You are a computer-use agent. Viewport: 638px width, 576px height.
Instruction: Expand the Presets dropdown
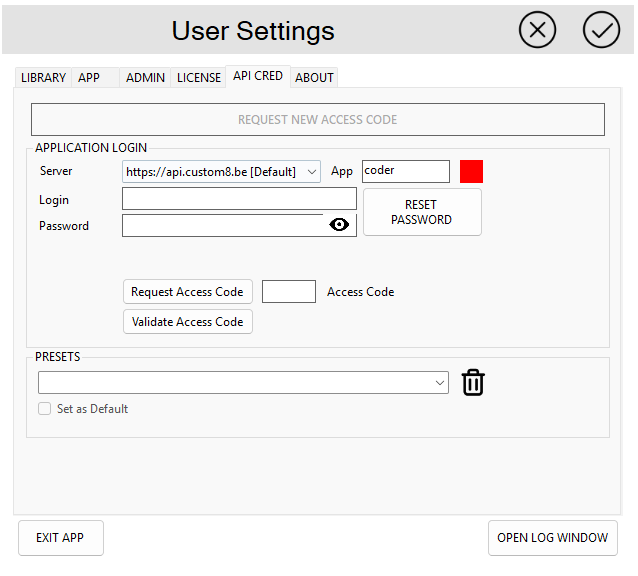pos(243,382)
